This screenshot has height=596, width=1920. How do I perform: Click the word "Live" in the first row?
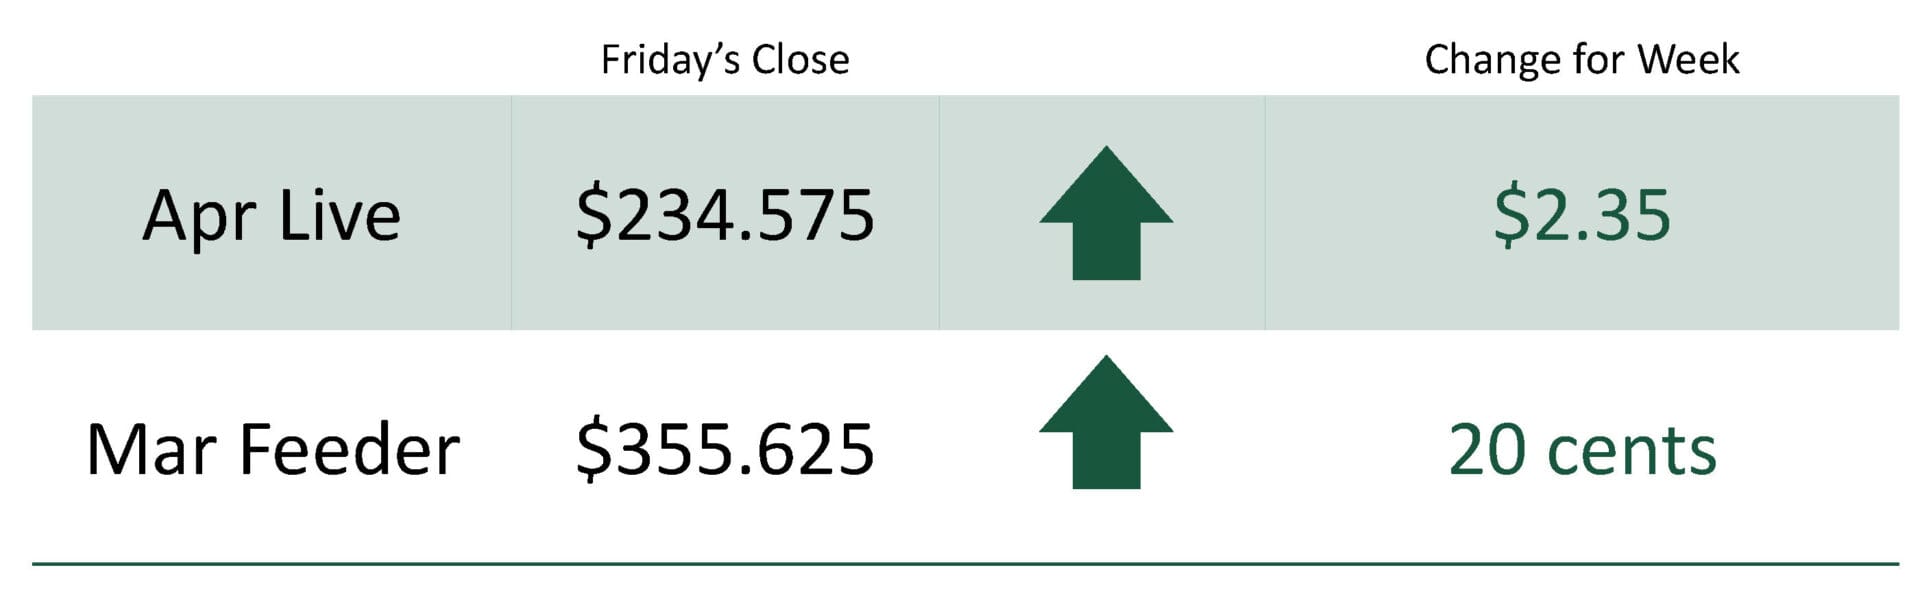[340, 216]
